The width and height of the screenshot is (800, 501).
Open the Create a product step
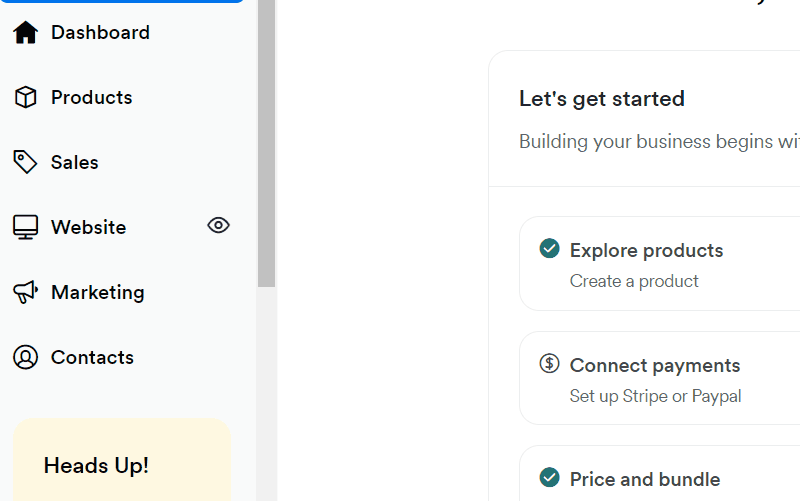pos(634,281)
